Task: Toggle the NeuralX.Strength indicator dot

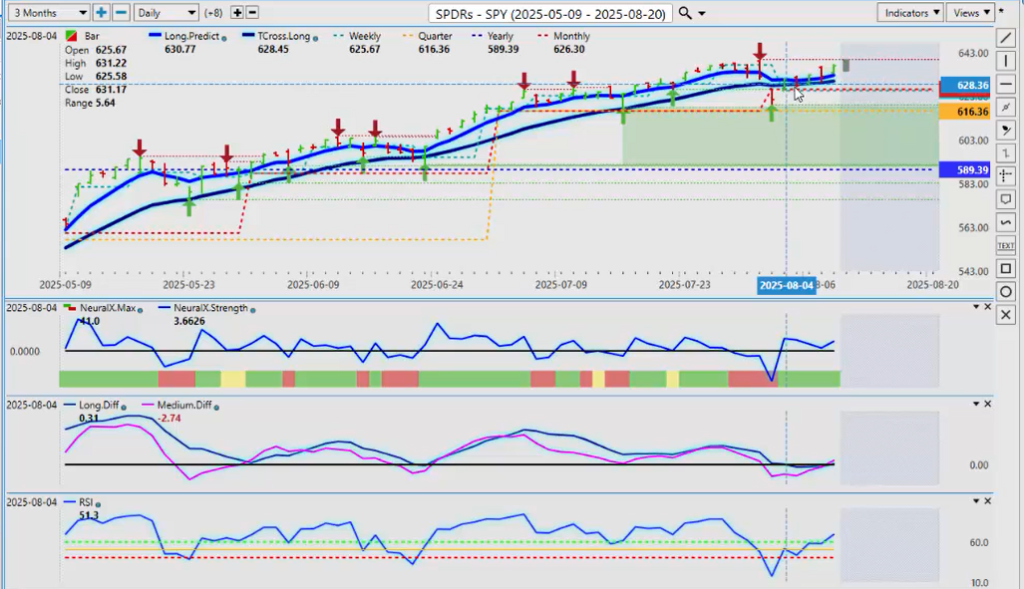Action: 250,309
